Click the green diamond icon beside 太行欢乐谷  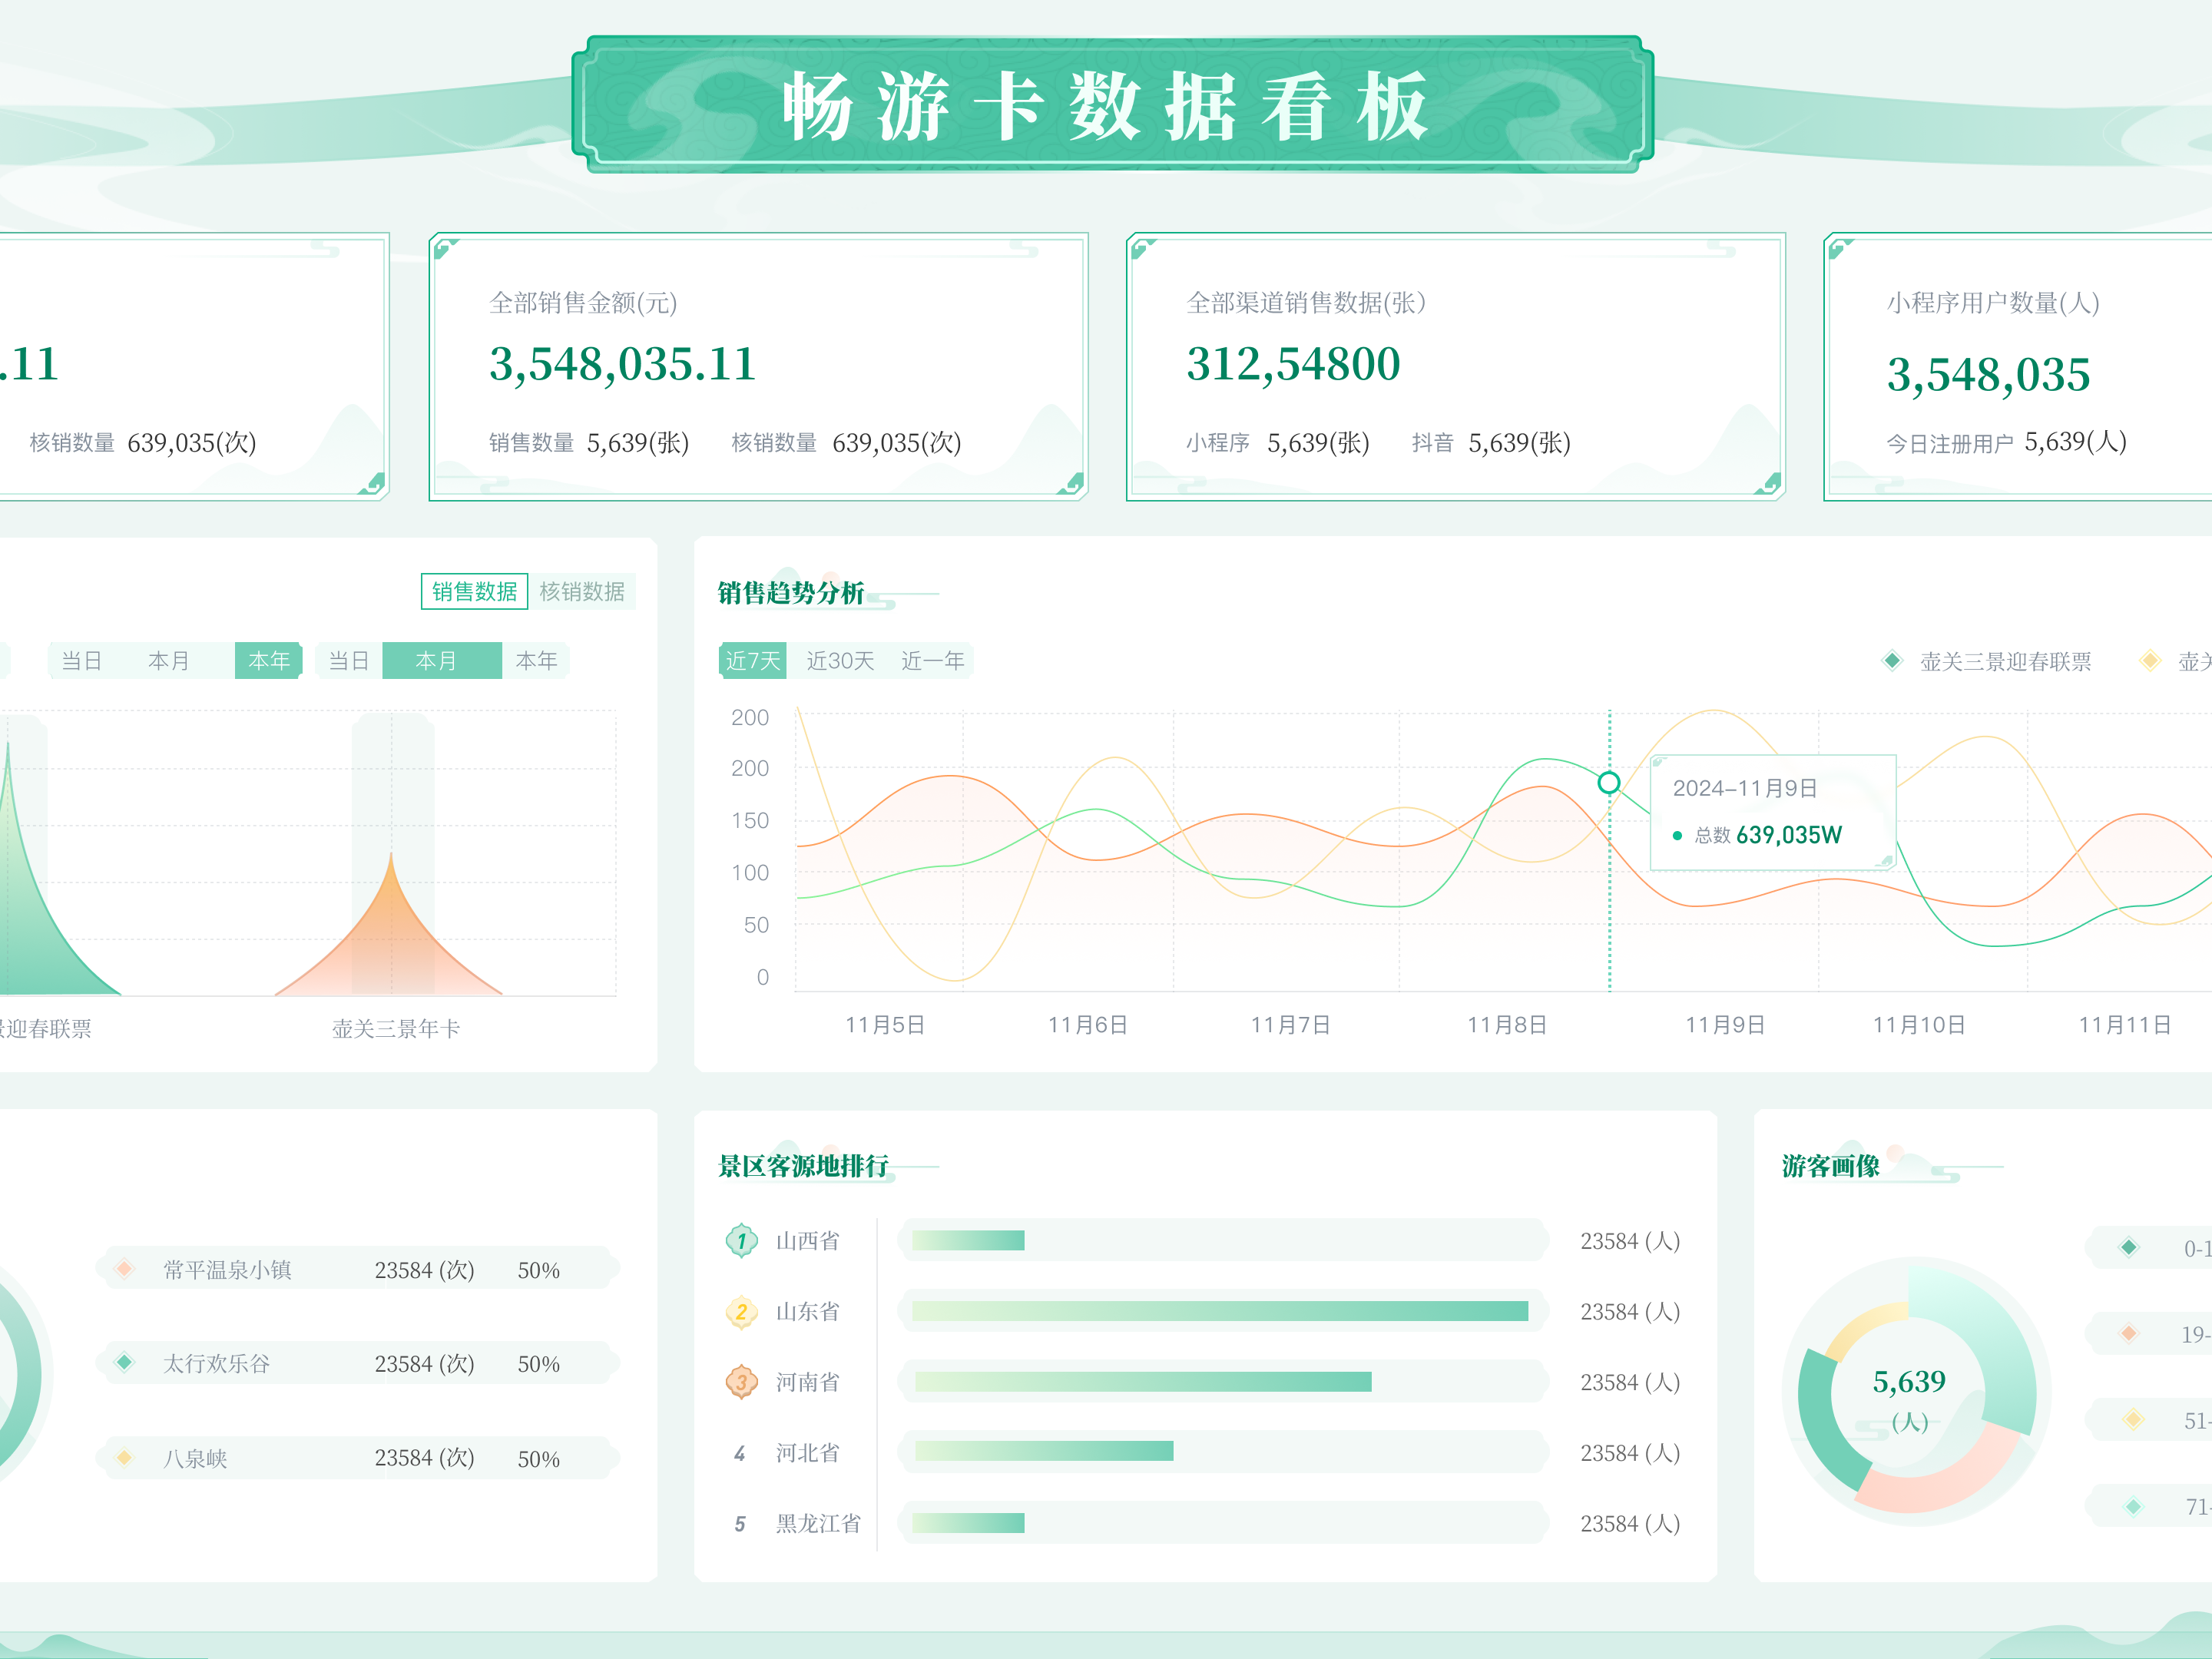(x=125, y=1362)
